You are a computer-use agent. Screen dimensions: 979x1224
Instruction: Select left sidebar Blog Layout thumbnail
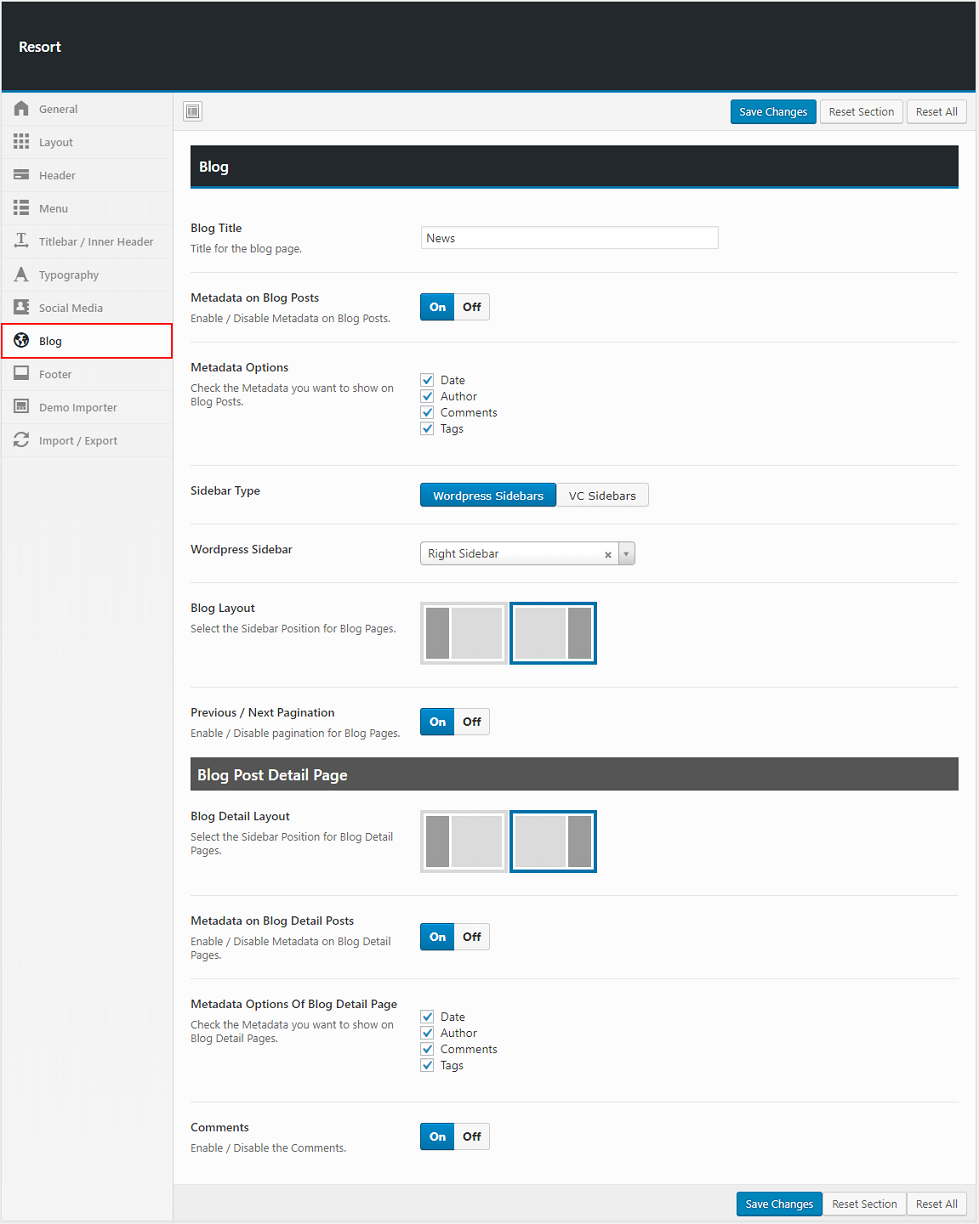pyautogui.click(x=464, y=633)
